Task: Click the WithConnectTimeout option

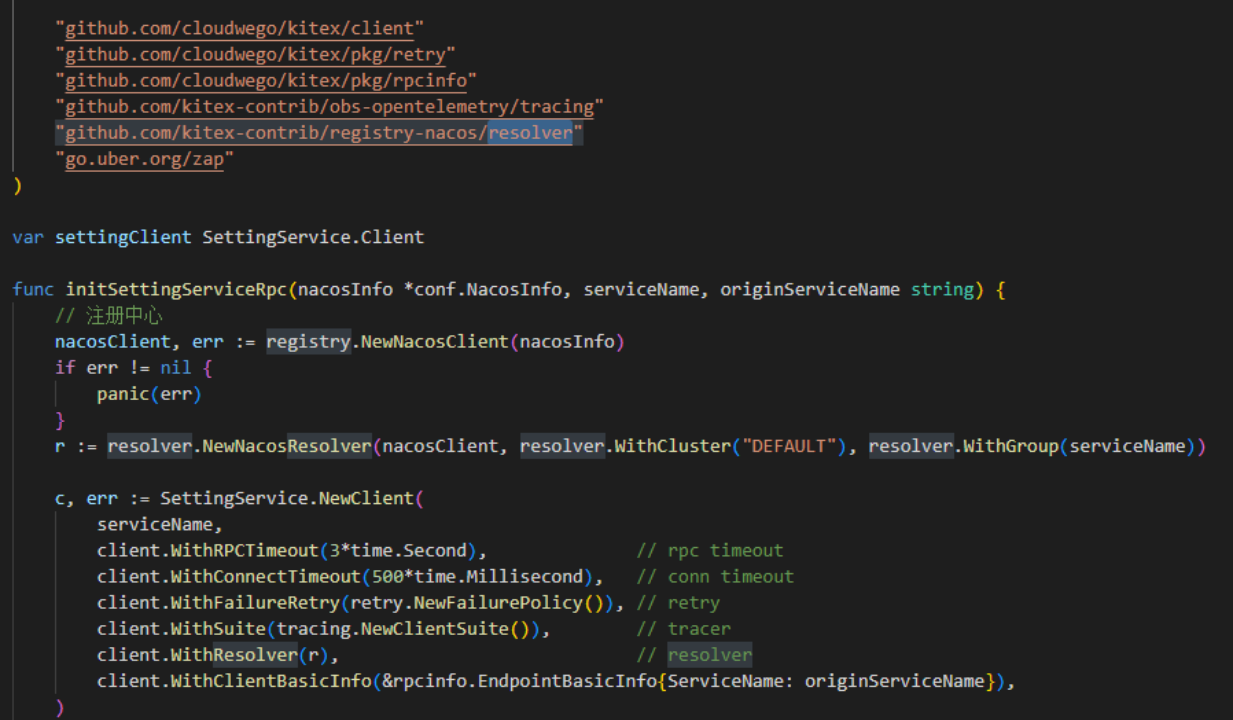Action: tap(265, 576)
